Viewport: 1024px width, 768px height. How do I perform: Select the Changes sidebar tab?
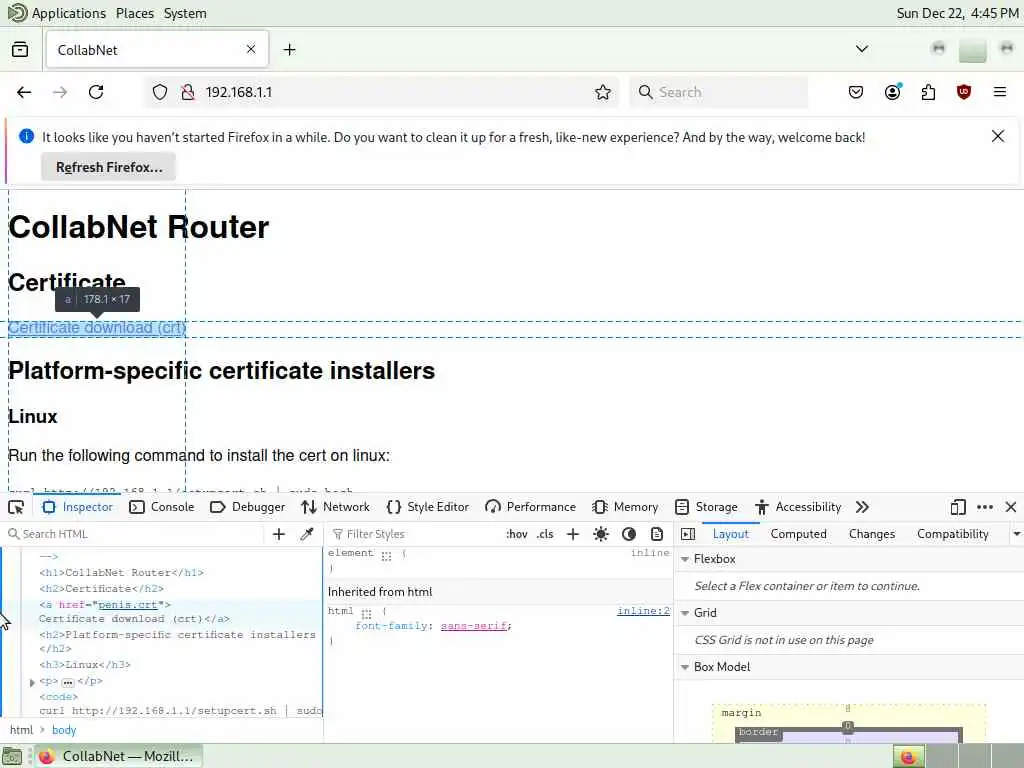(872, 534)
